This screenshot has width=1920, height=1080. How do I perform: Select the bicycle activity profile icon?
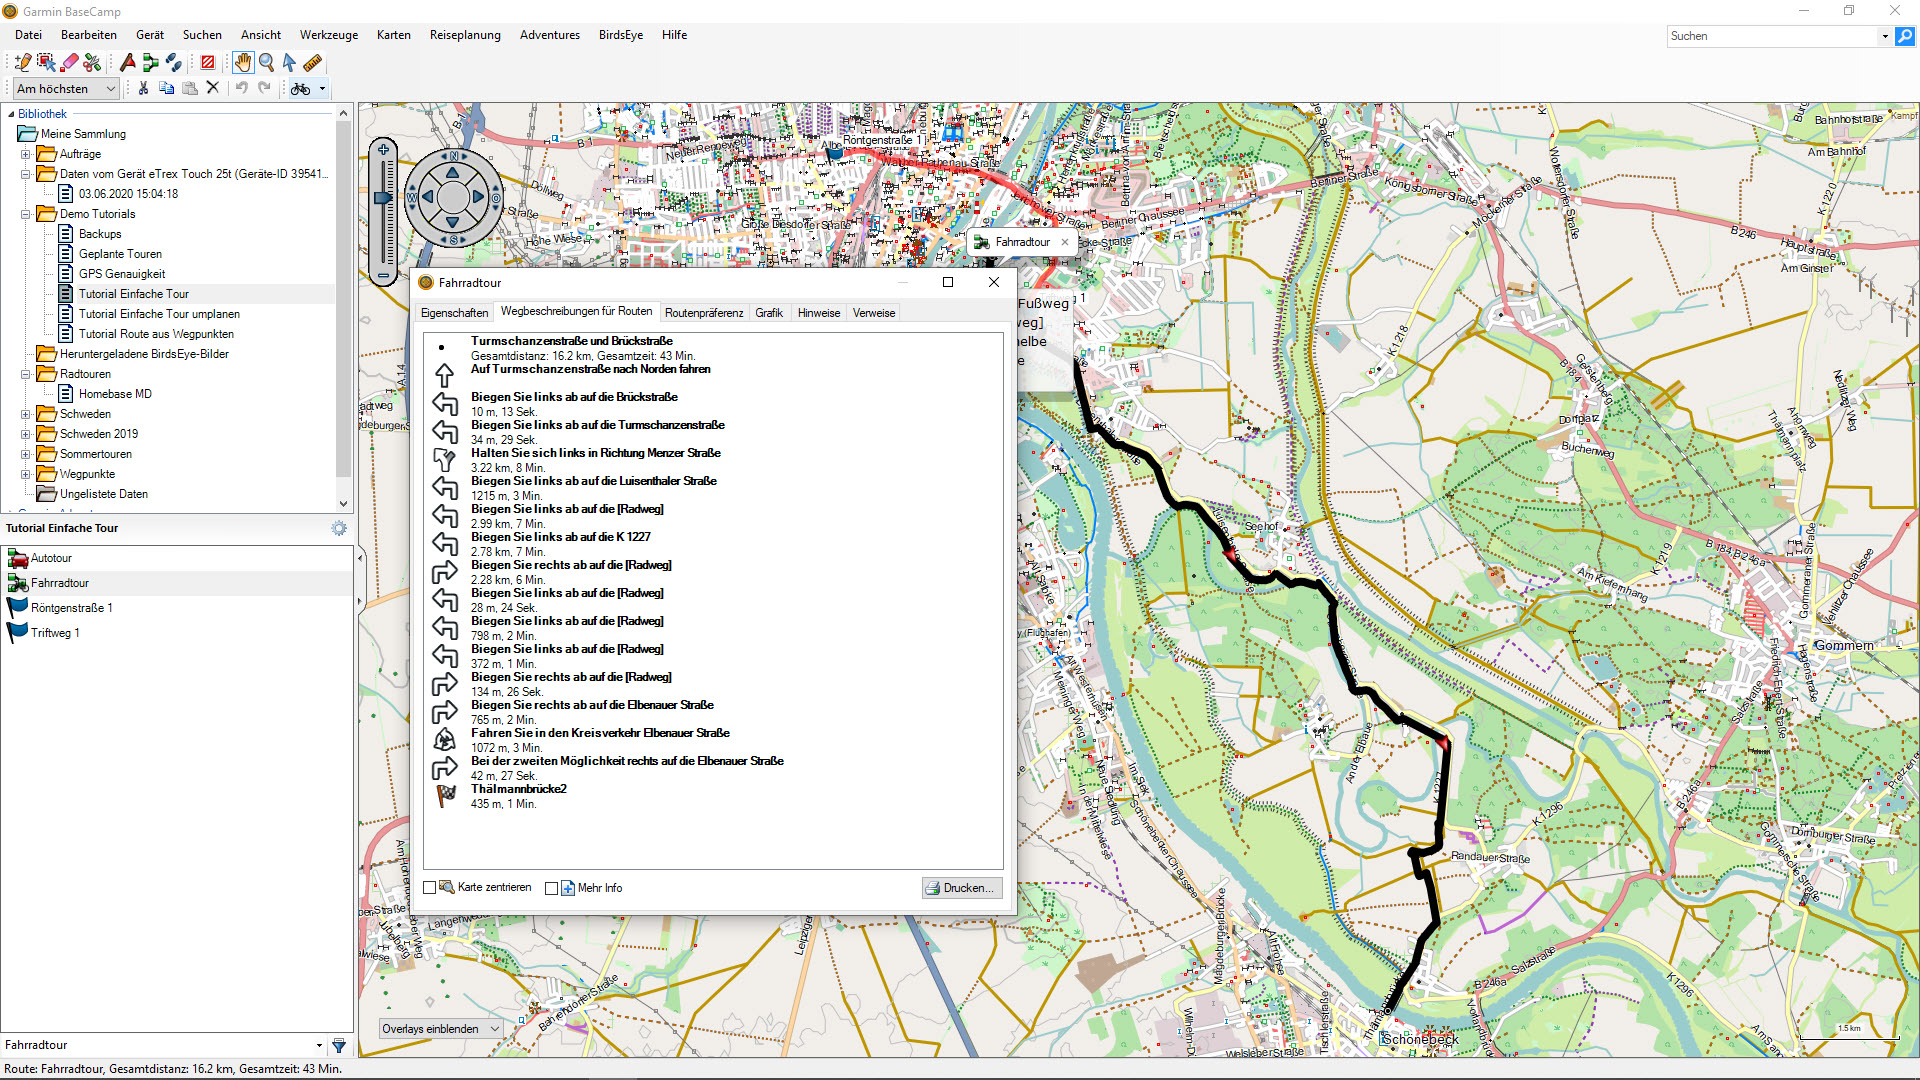tap(300, 89)
